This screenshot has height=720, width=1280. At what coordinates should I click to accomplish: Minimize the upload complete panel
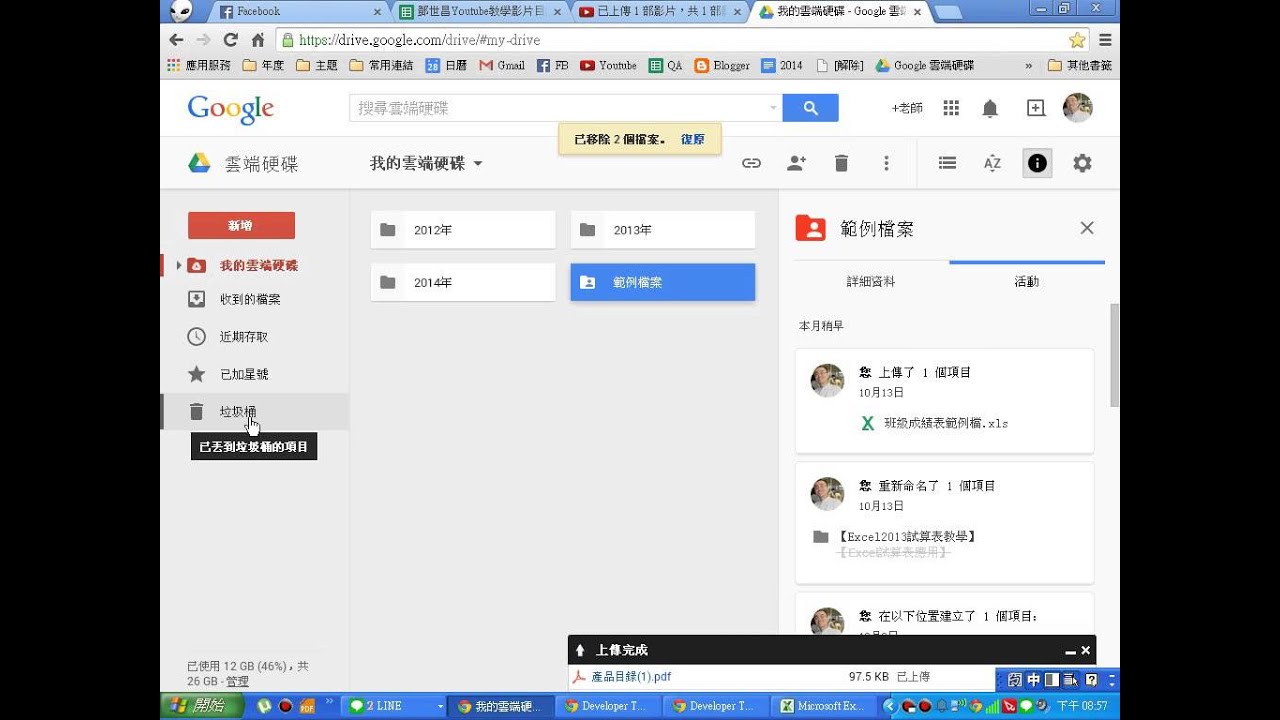click(x=1070, y=651)
